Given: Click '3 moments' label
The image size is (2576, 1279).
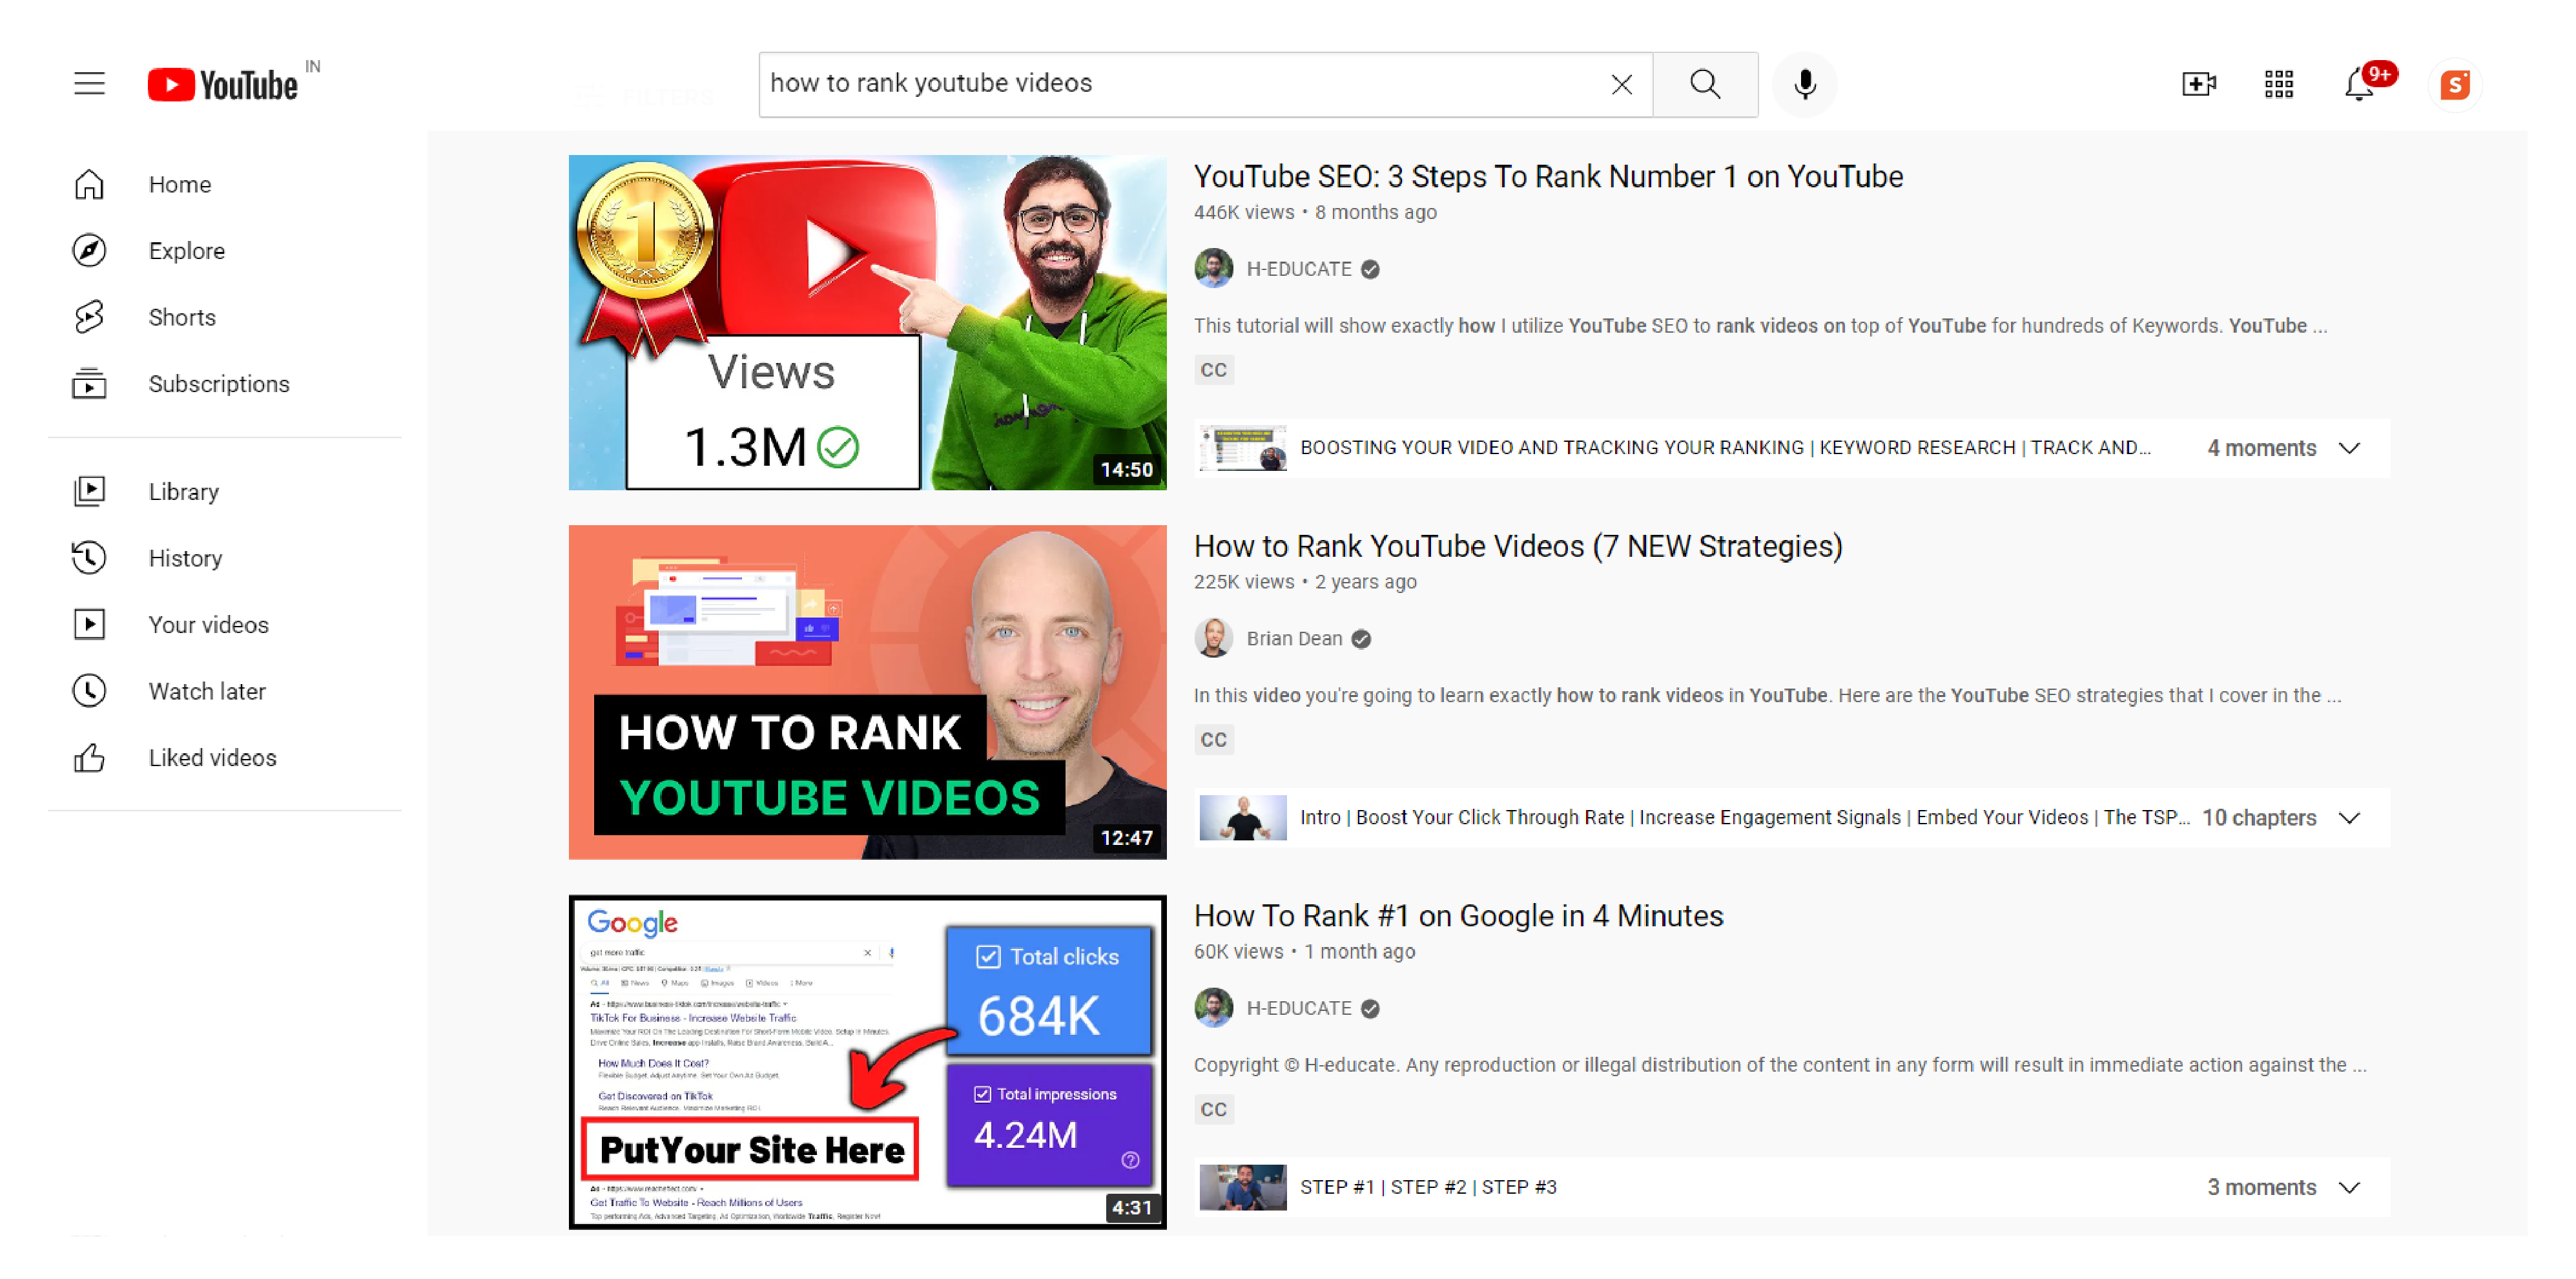Looking at the screenshot, I should click(2261, 1188).
